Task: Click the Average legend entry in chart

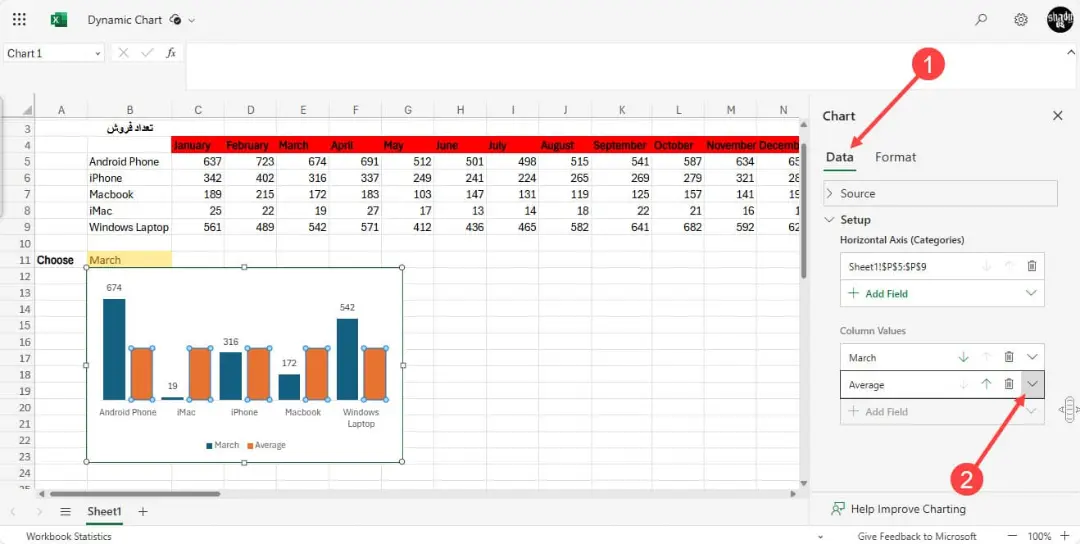Action: click(266, 445)
